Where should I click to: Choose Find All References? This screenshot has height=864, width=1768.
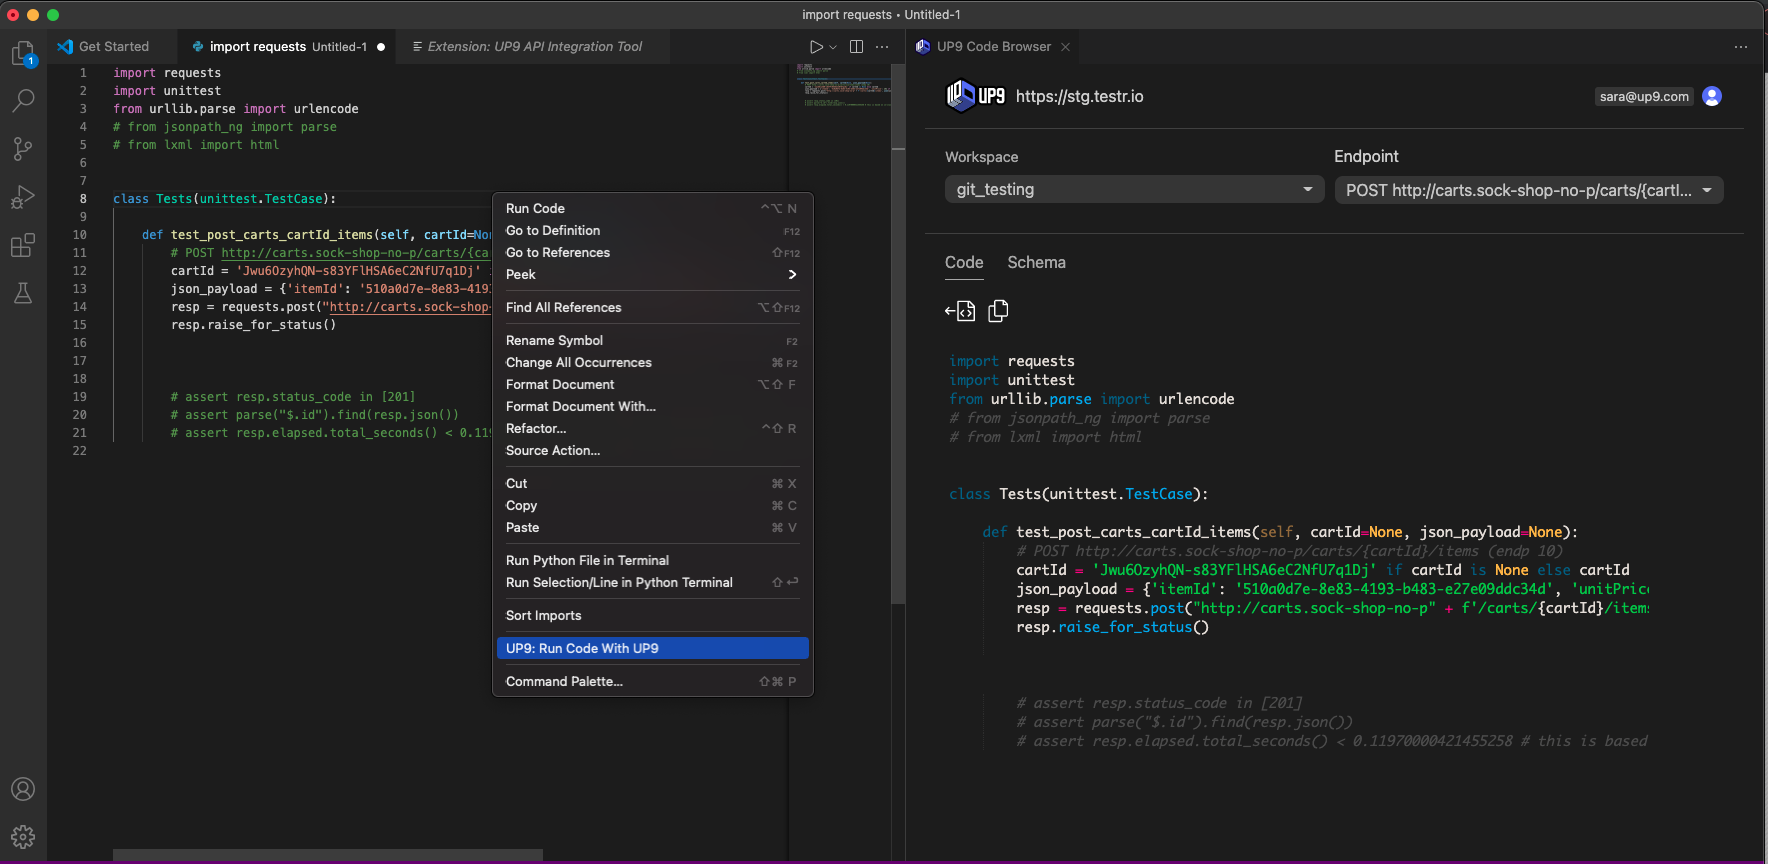(652, 308)
